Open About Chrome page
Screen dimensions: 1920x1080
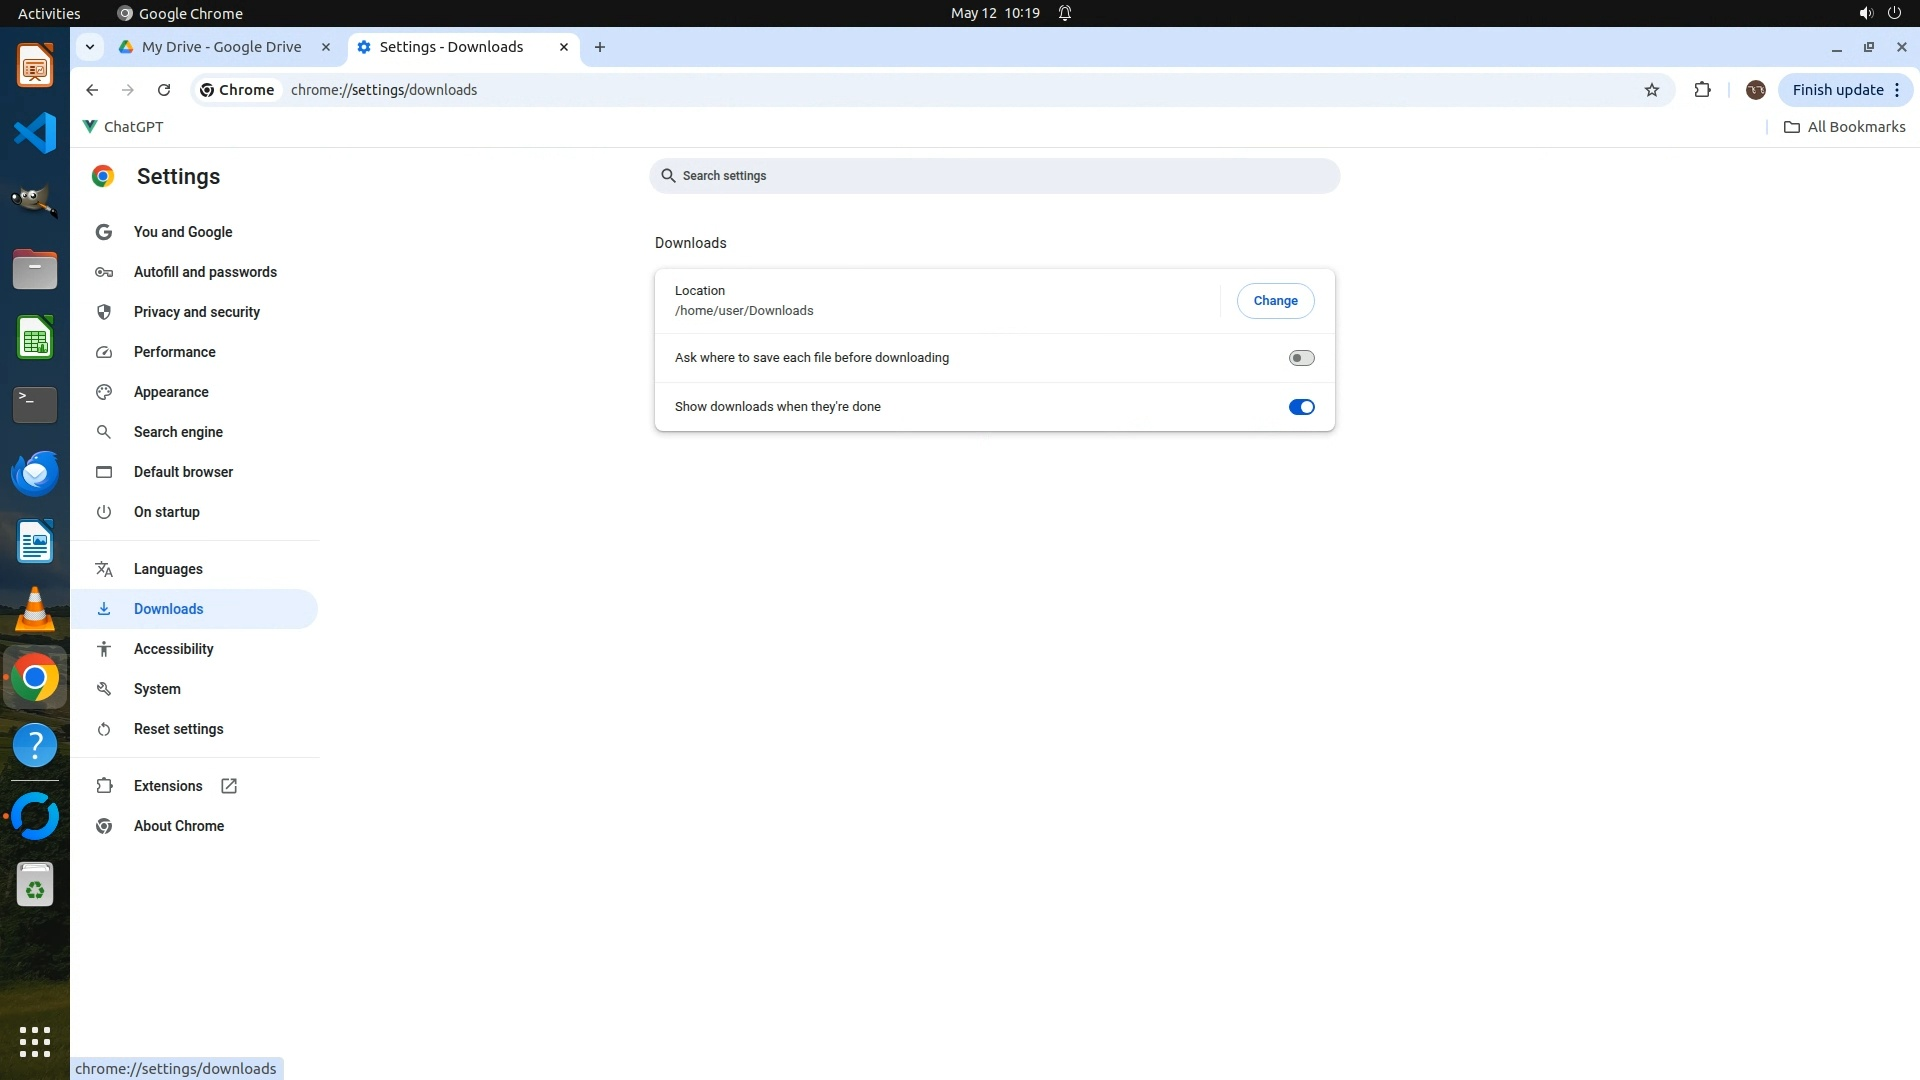click(x=179, y=826)
